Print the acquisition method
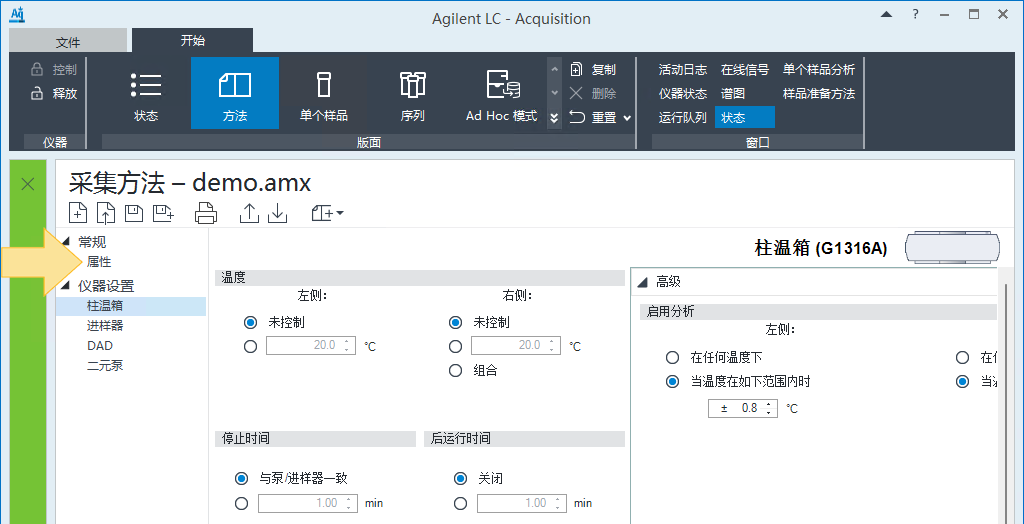The width and height of the screenshot is (1024, 524). click(205, 213)
